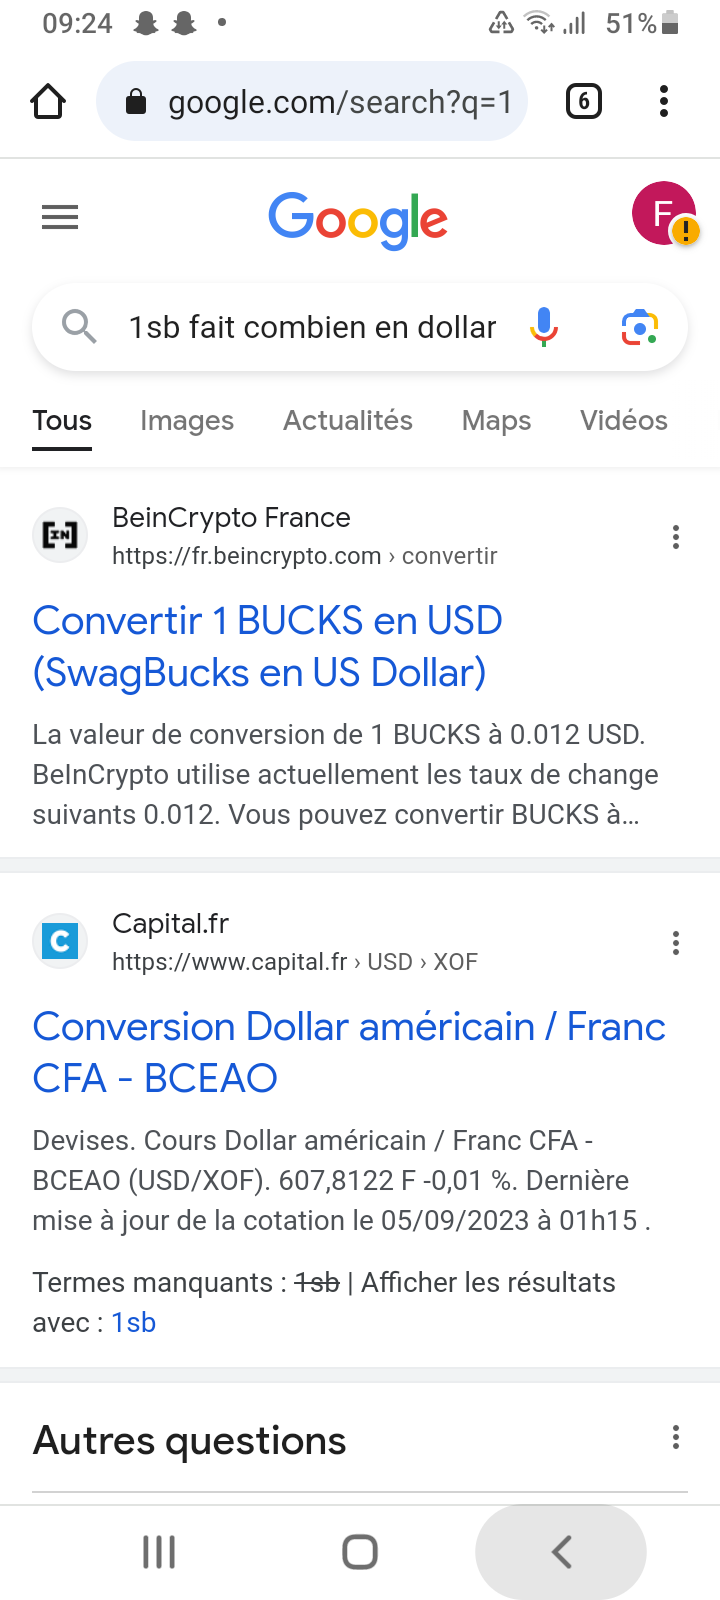720x1600 pixels.
Task: Tap the browser address bar URL
Action: (338, 102)
